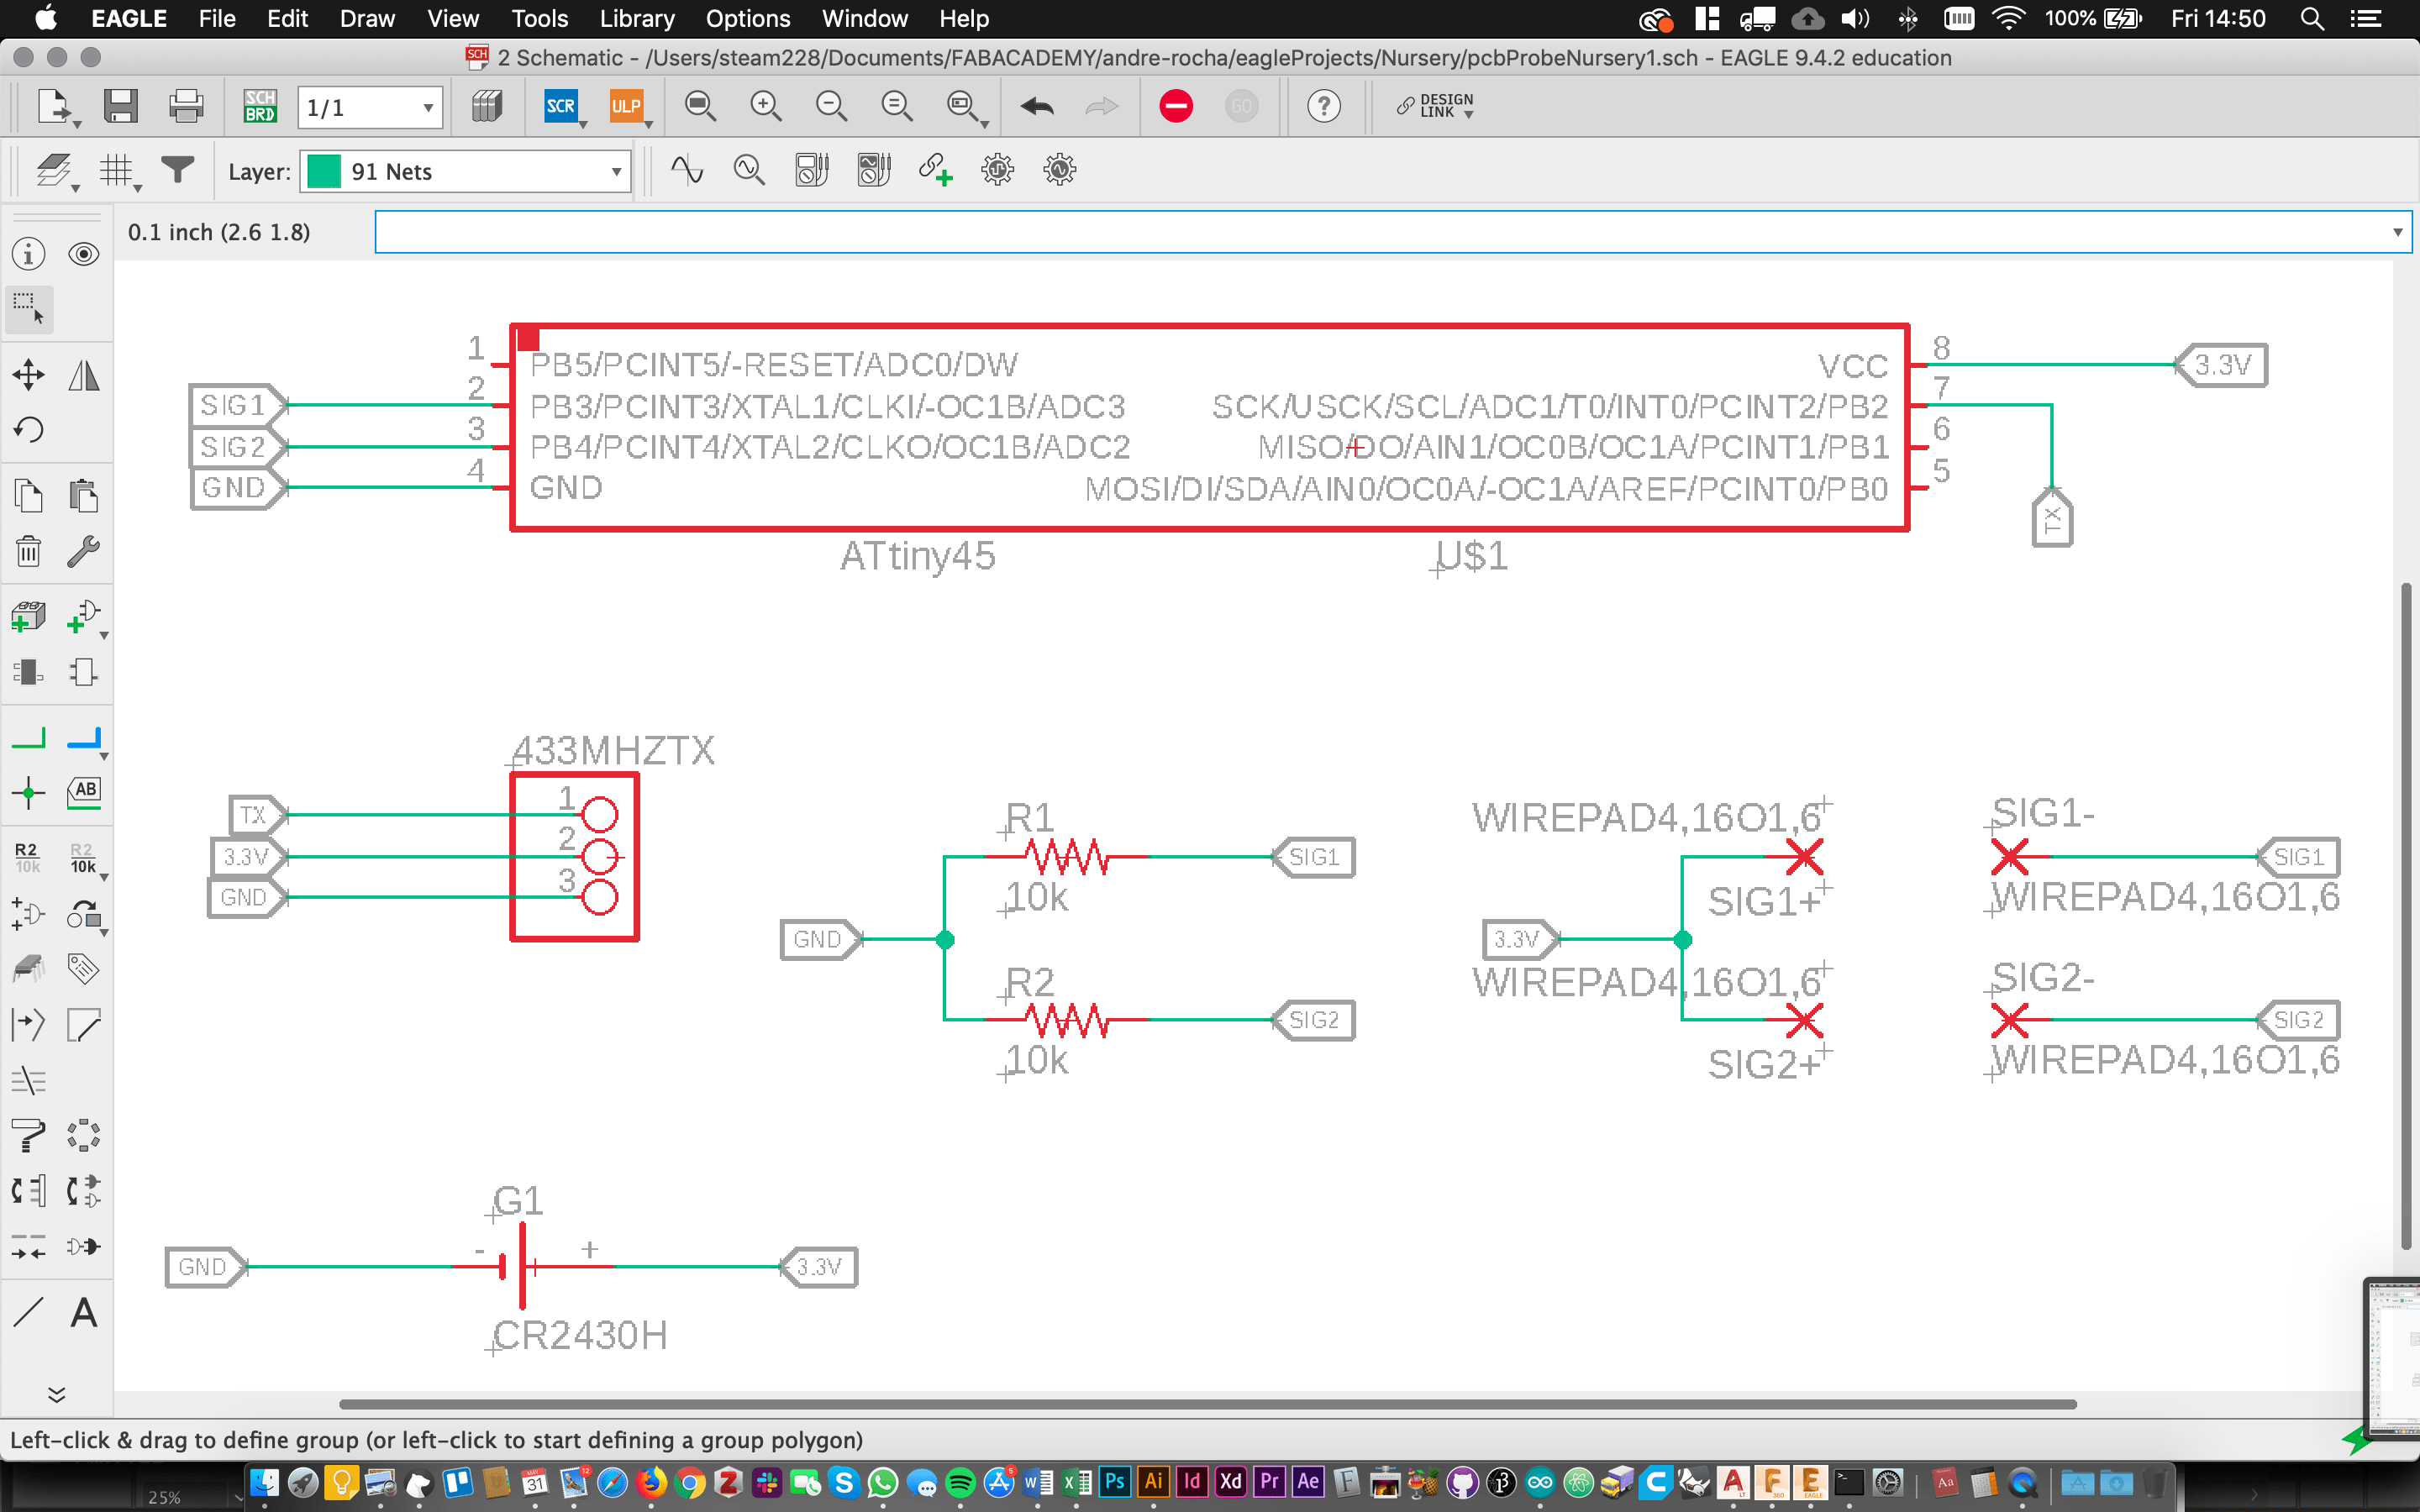Switch to board view via SCH/BRD icon

tap(260, 106)
